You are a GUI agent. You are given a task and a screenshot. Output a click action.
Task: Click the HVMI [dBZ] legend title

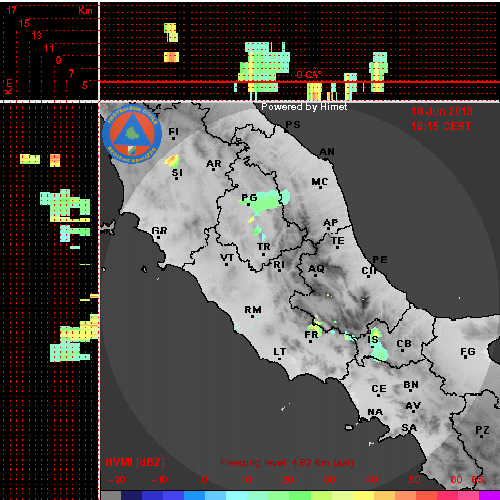[135, 462]
